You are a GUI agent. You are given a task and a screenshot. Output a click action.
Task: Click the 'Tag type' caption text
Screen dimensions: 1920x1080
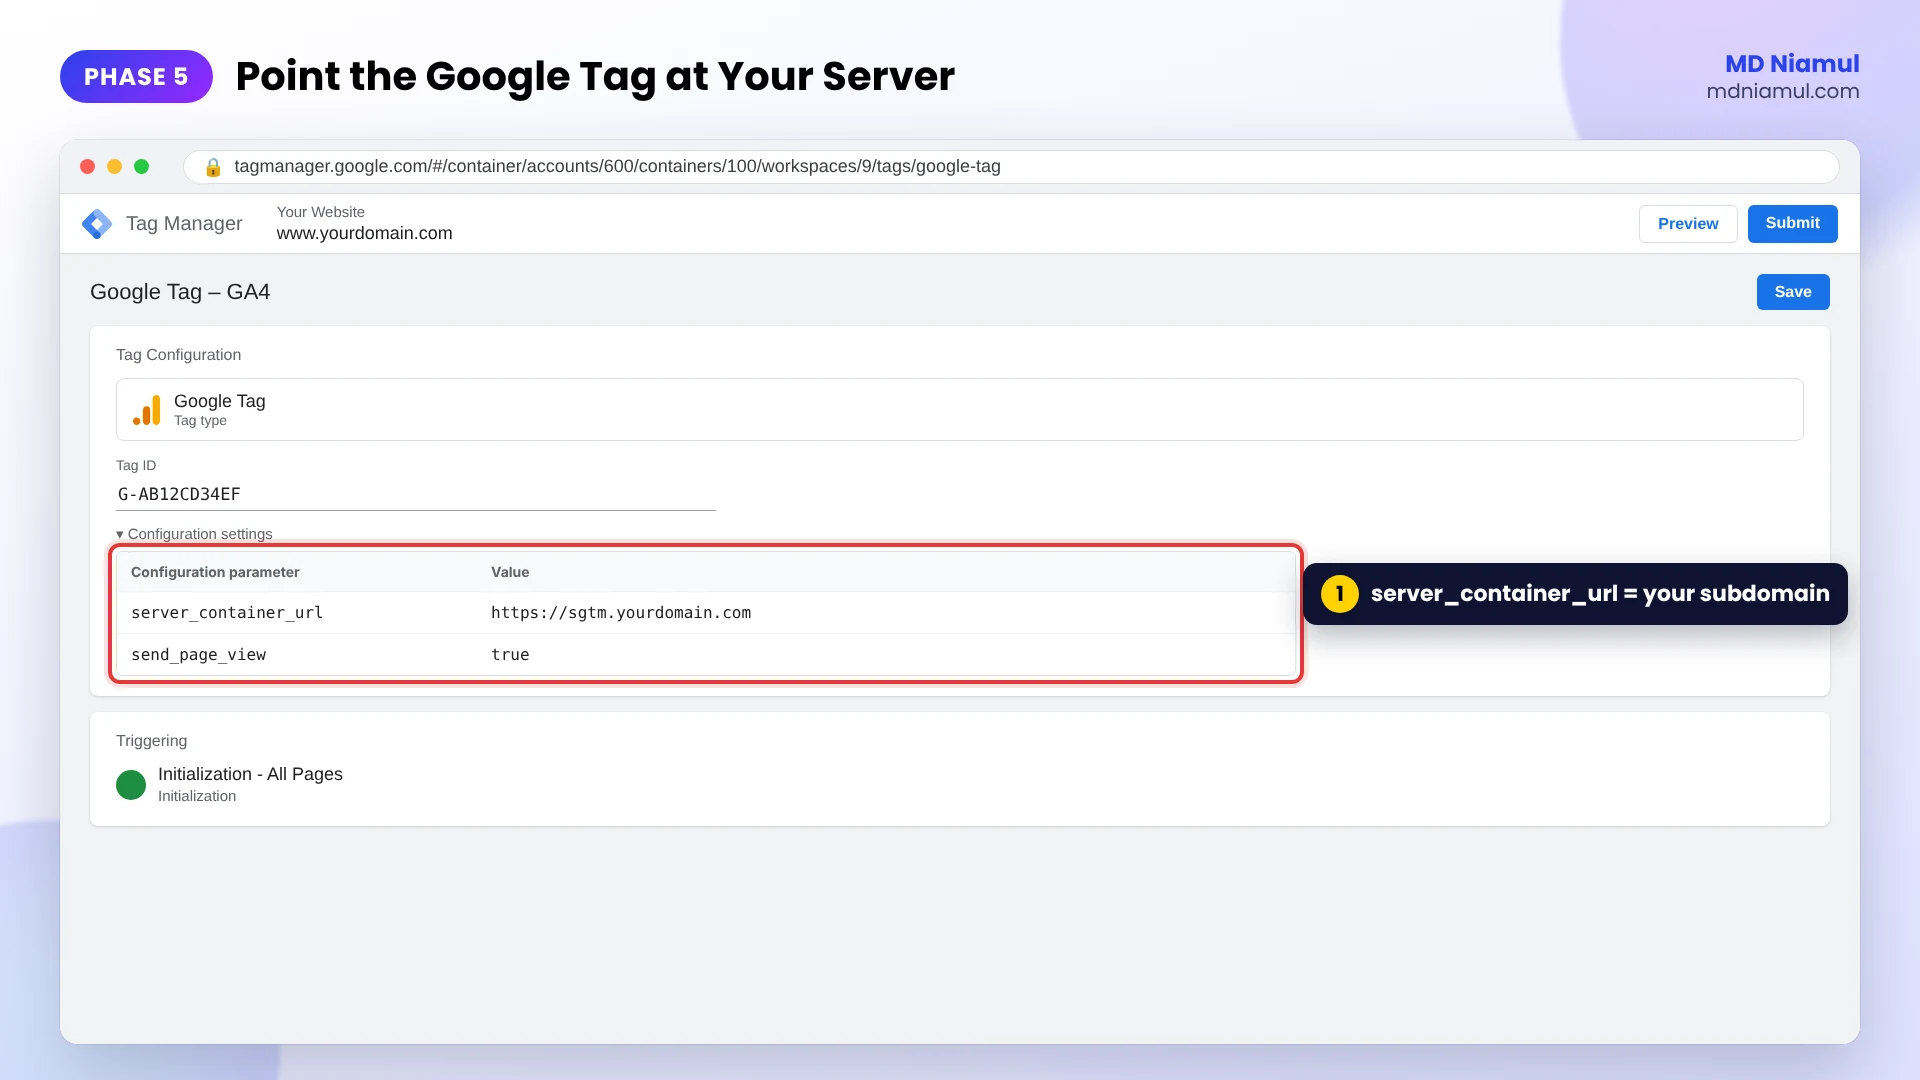point(200,421)
